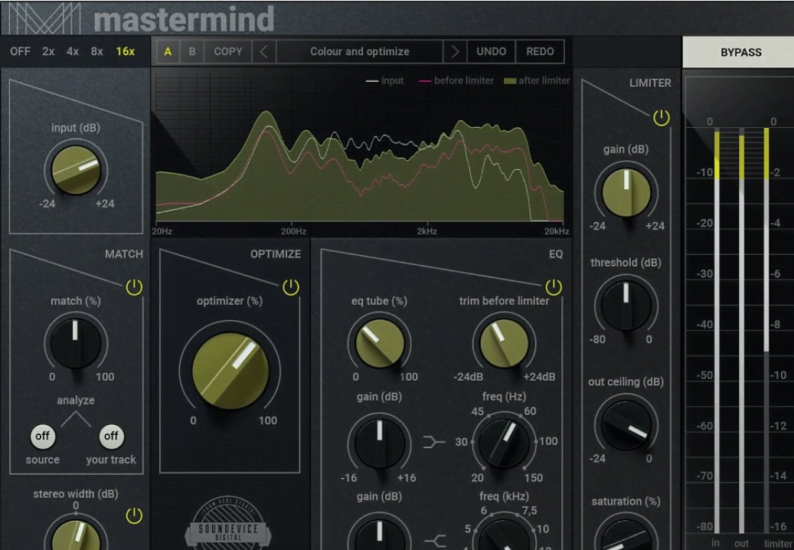794x550 pixels.
Task: Click the LIMITER section title
Action: point(650,83)
